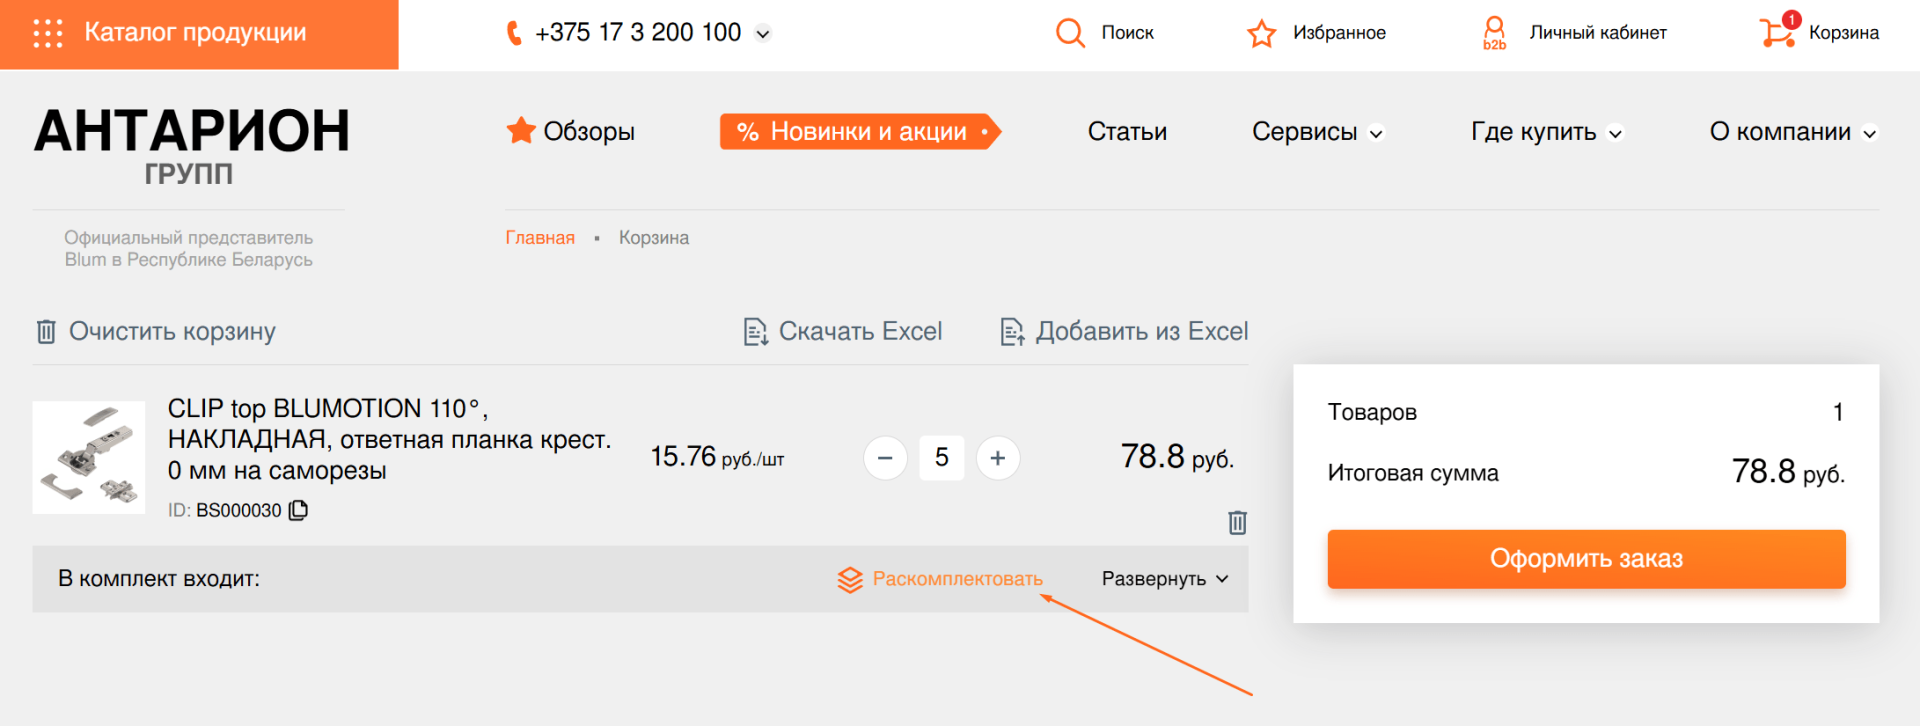Click Раскомплектовать
Screen dimensions: 1920x726
[x=958, y=579]
